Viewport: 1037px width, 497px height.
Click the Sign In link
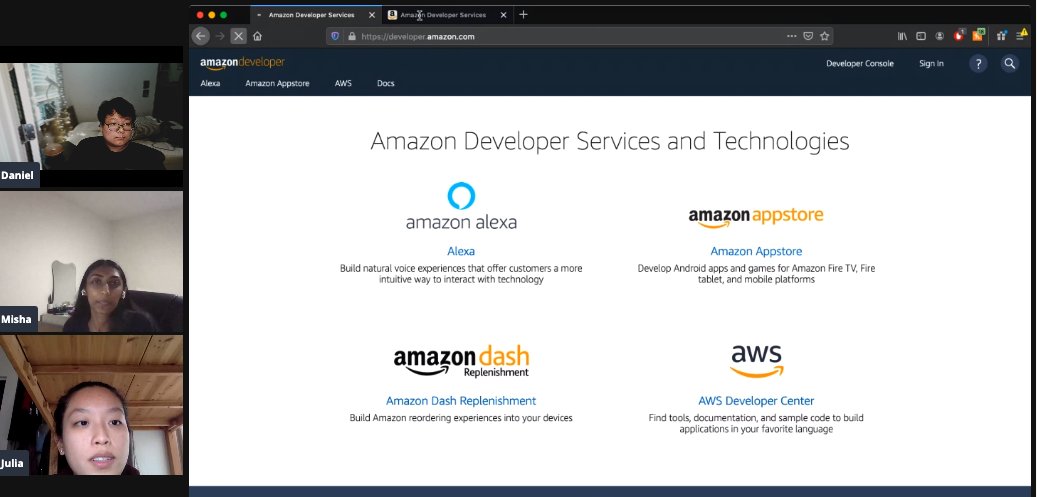931,64
